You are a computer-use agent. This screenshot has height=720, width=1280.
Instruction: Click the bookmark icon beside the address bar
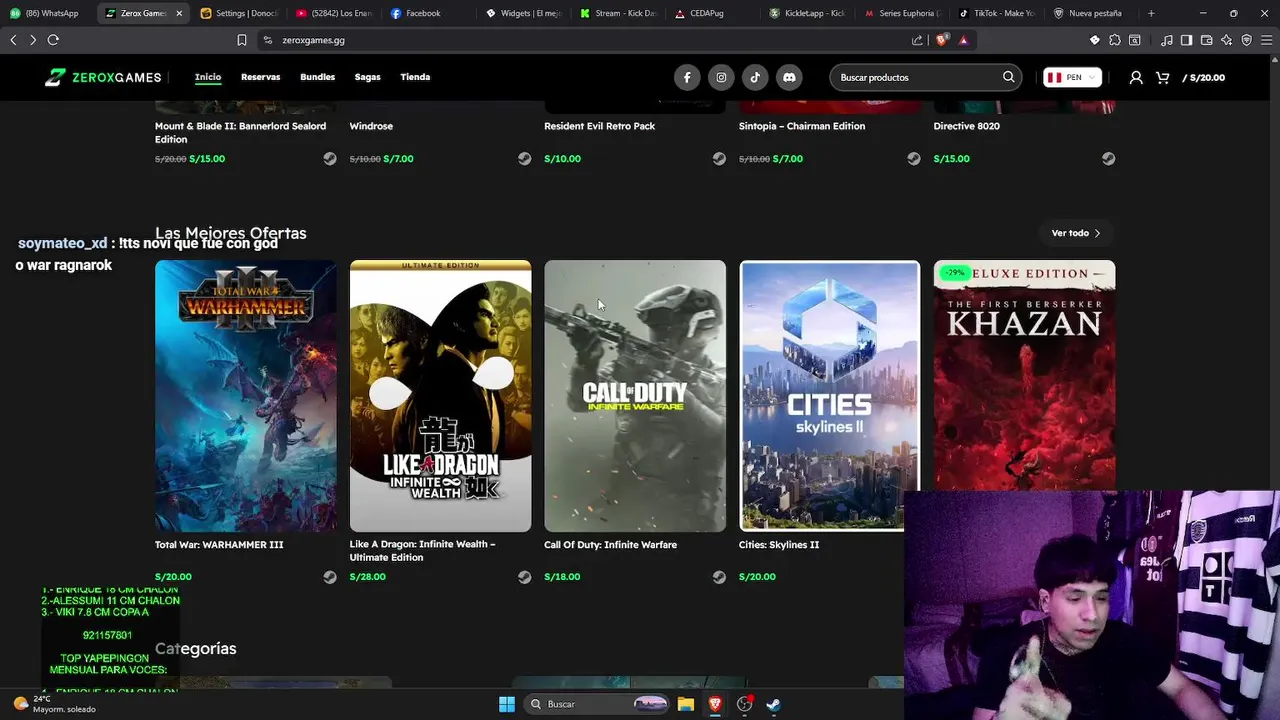click(x=241, y=40)
